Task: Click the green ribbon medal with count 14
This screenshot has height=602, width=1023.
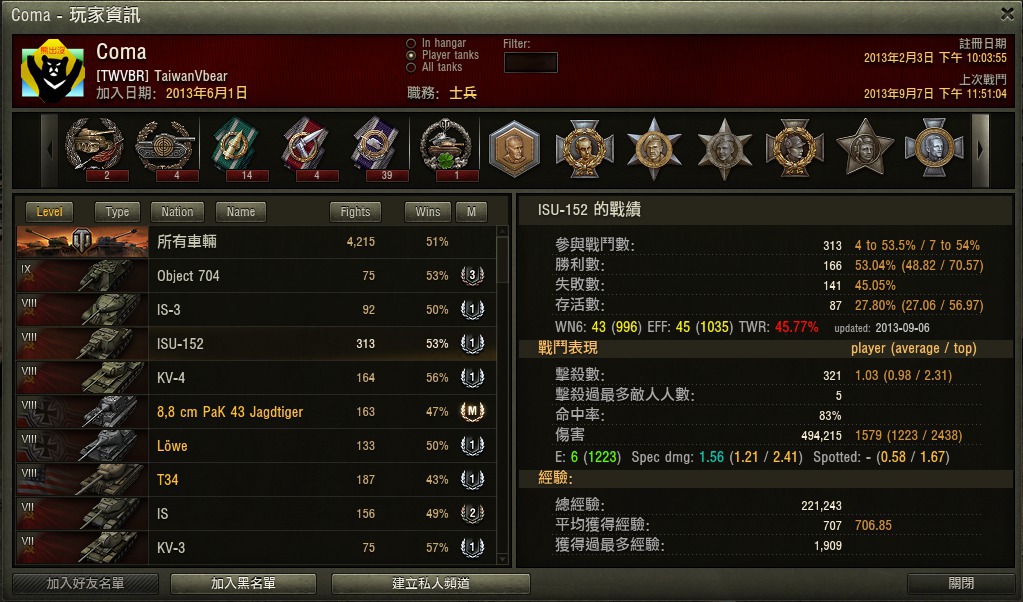Action: click(236, 149)
